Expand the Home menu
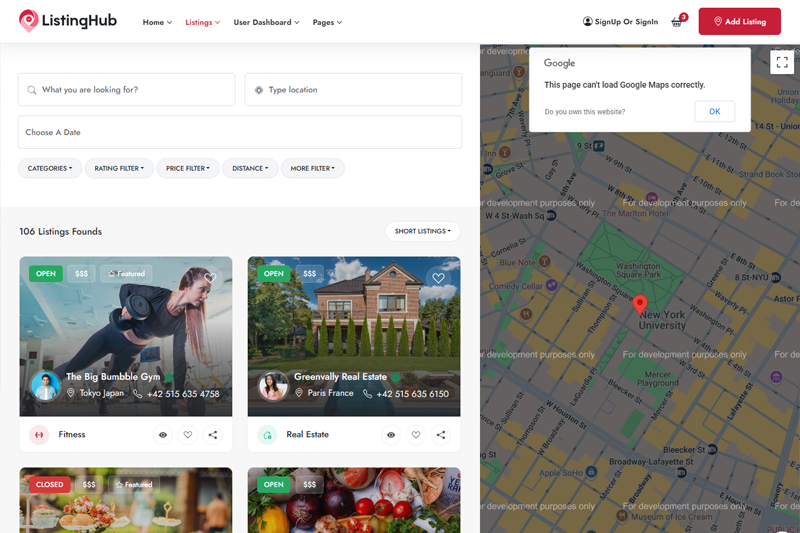Screen dimensions: 800x533 157,22
